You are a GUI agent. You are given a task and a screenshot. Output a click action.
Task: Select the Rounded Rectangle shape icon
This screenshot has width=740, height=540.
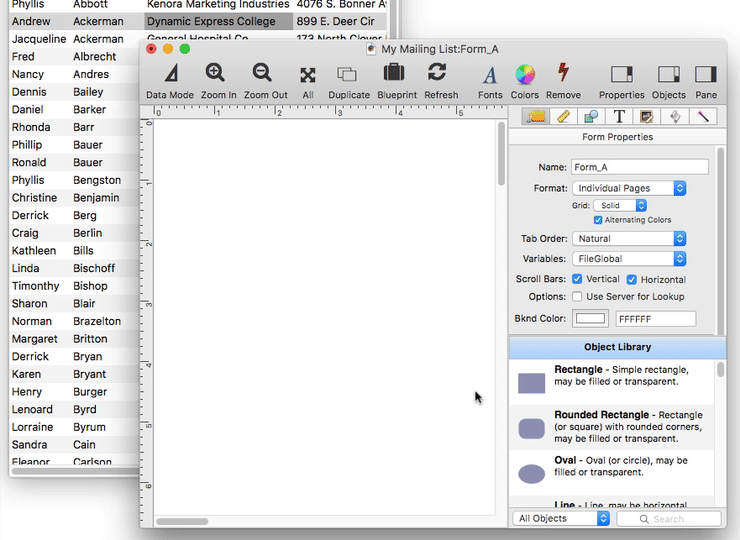tap(531, 429)
